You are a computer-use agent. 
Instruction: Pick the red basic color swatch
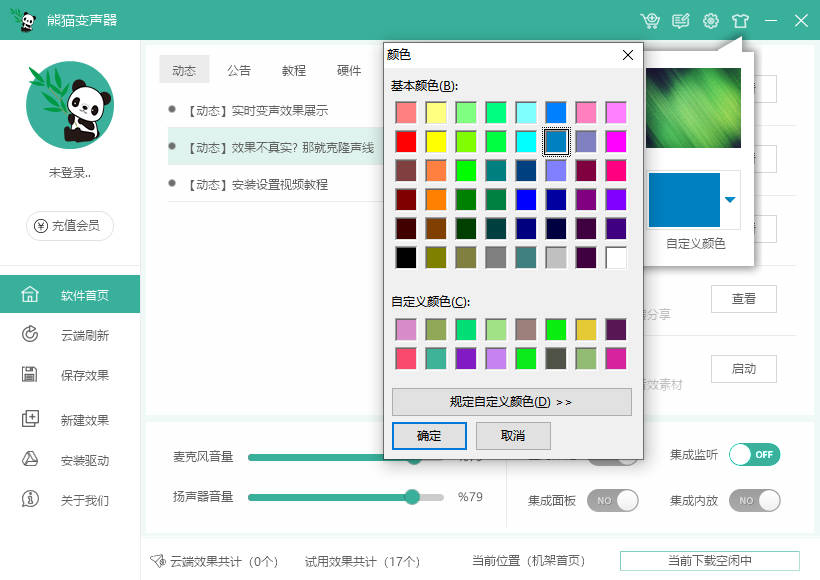pos(406,141)
